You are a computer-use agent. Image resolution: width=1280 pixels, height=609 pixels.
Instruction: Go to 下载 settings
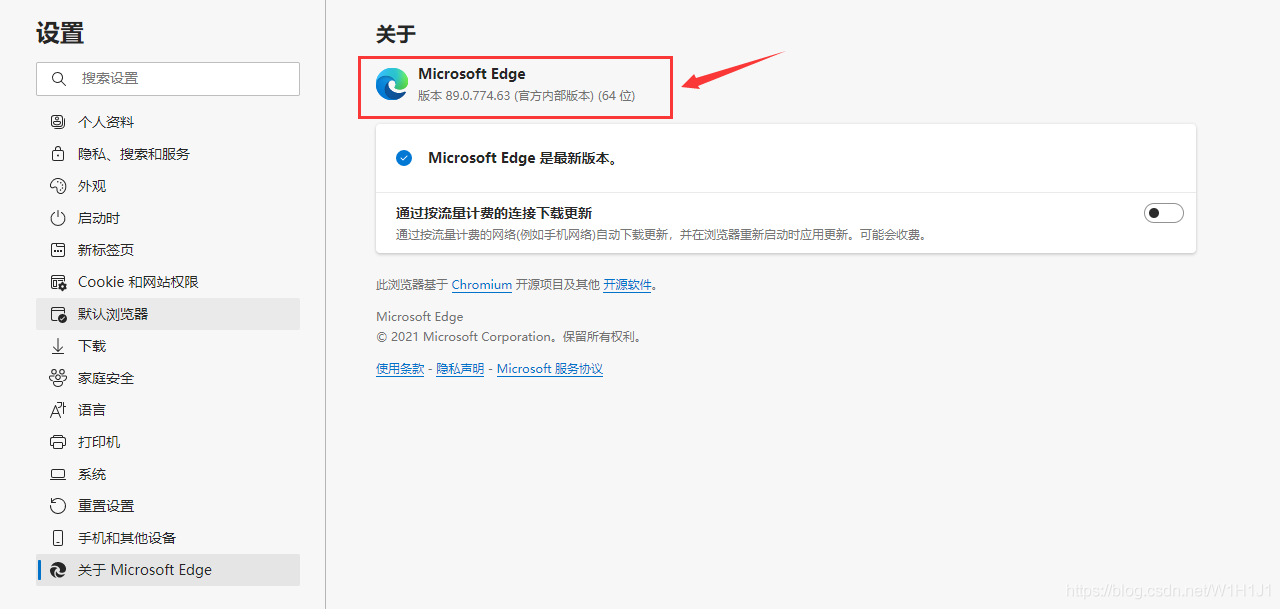pyautogui.click(x=168, y=346)
